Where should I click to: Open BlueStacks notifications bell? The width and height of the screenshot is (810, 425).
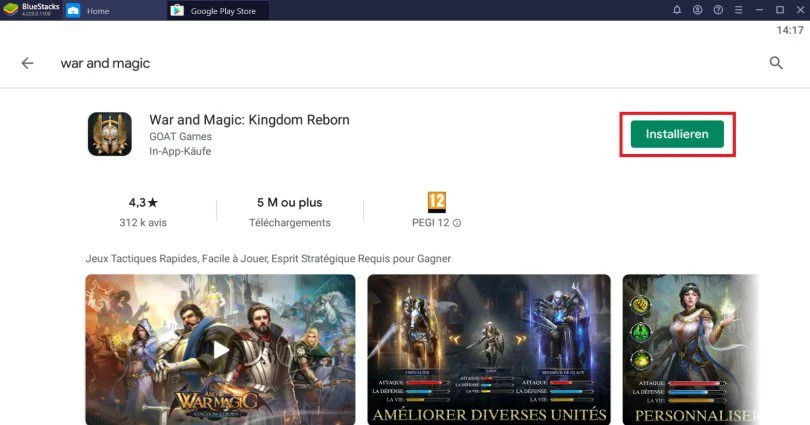tap(677, 10)
